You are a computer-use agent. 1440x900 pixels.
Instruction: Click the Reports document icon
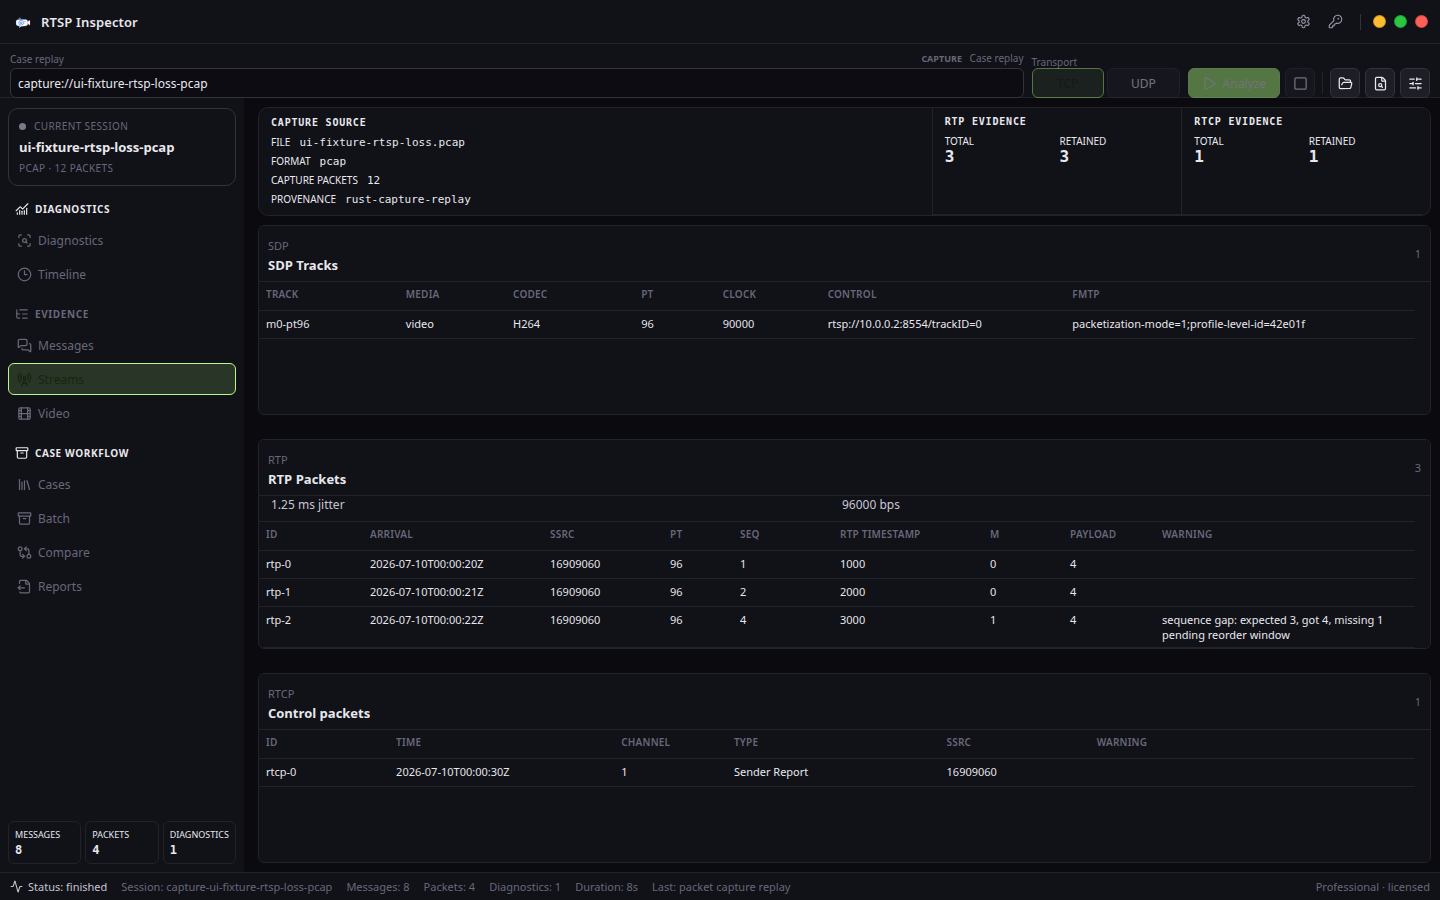coord(25,587)
